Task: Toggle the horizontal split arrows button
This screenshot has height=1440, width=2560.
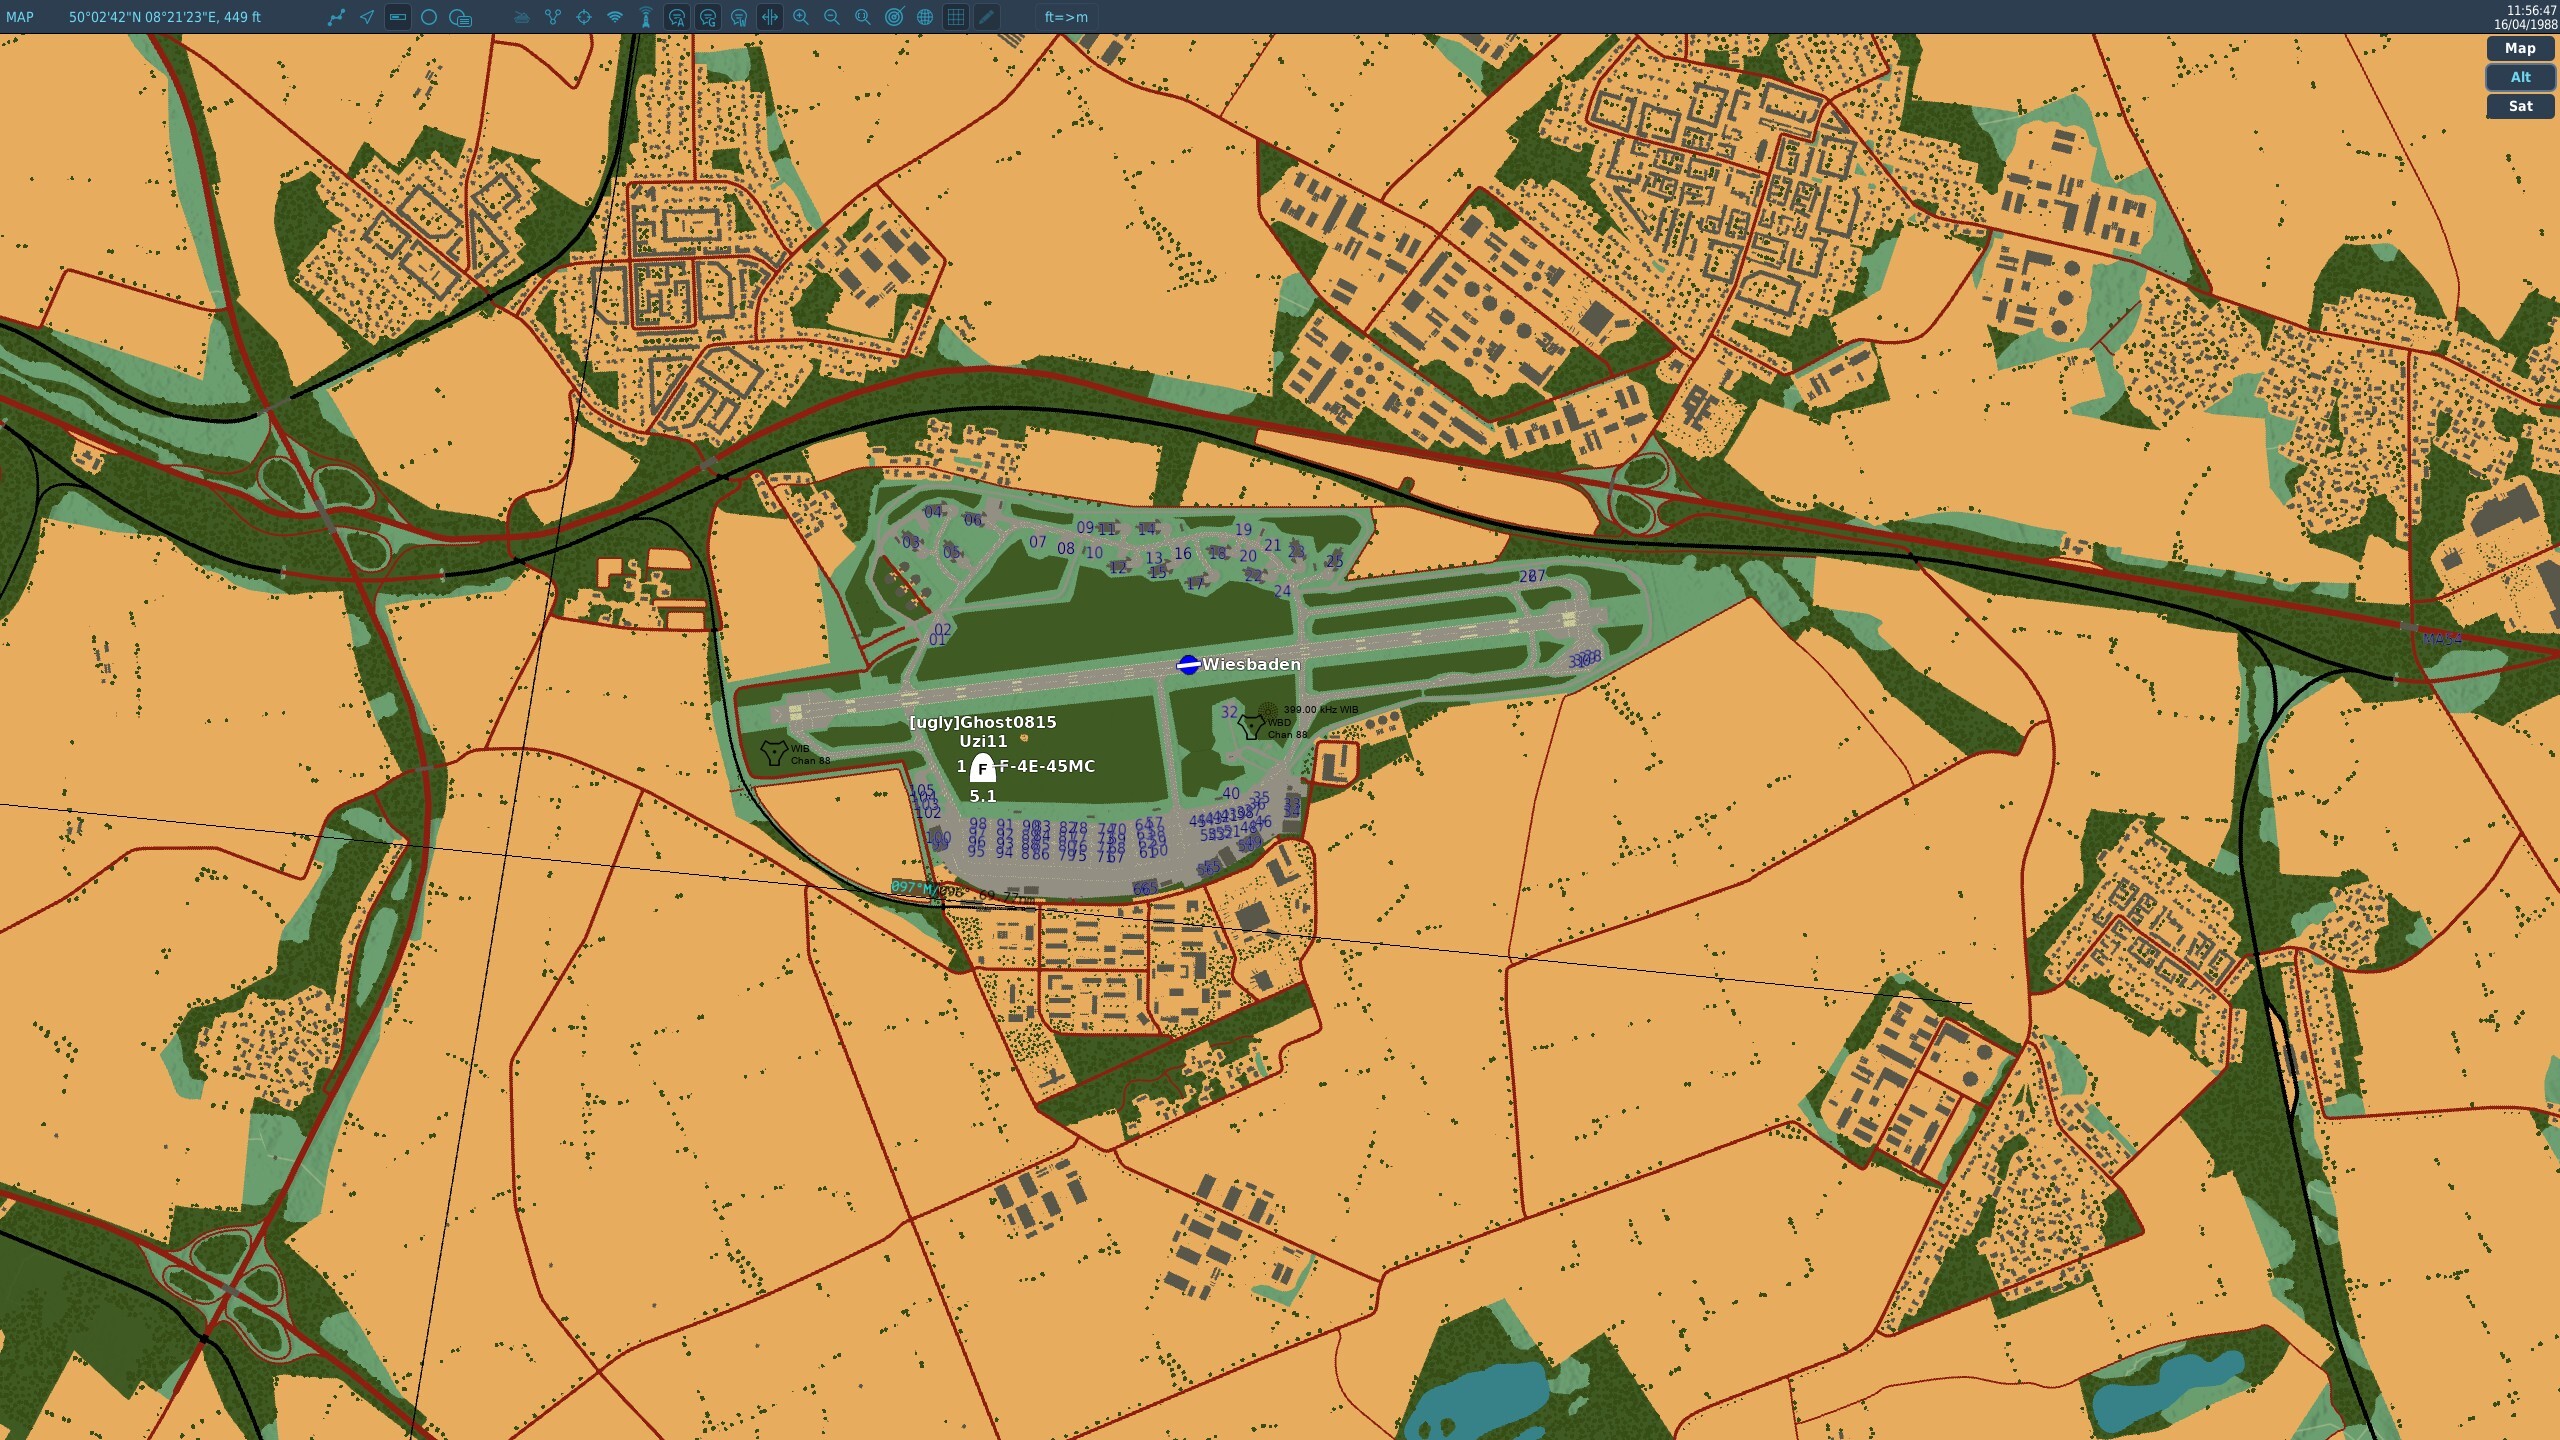Action: point(770,17)
